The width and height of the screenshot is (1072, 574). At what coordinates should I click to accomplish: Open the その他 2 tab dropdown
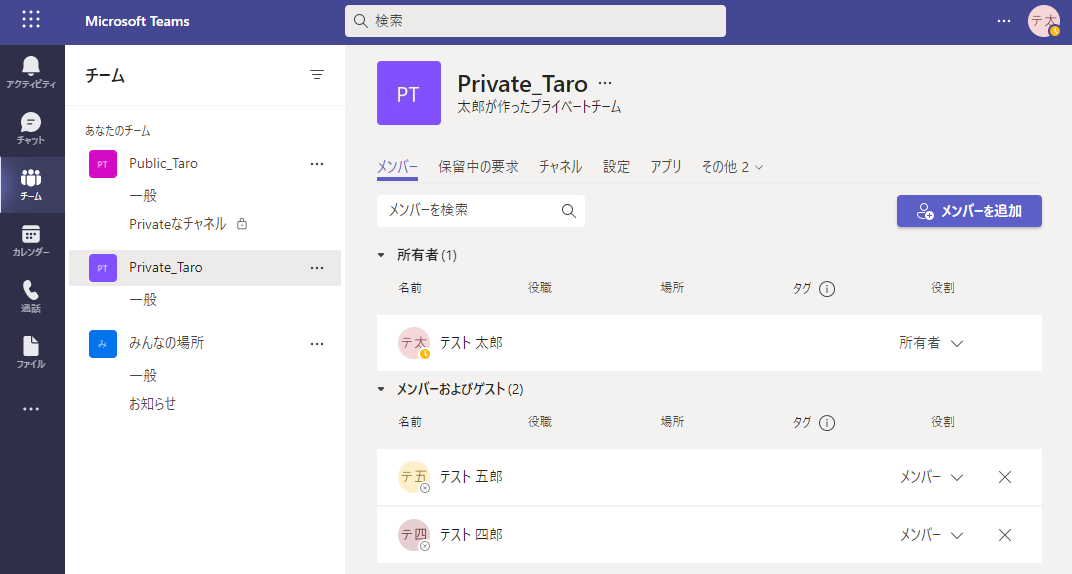pos(732,167)
